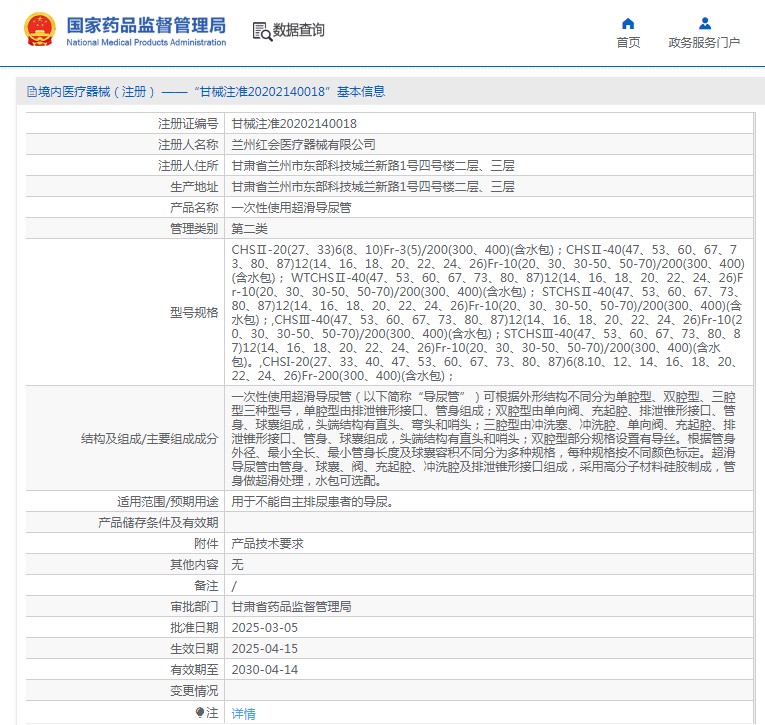
Task: Click the lightbulb icon next to 注
Action: click(200, 712)
